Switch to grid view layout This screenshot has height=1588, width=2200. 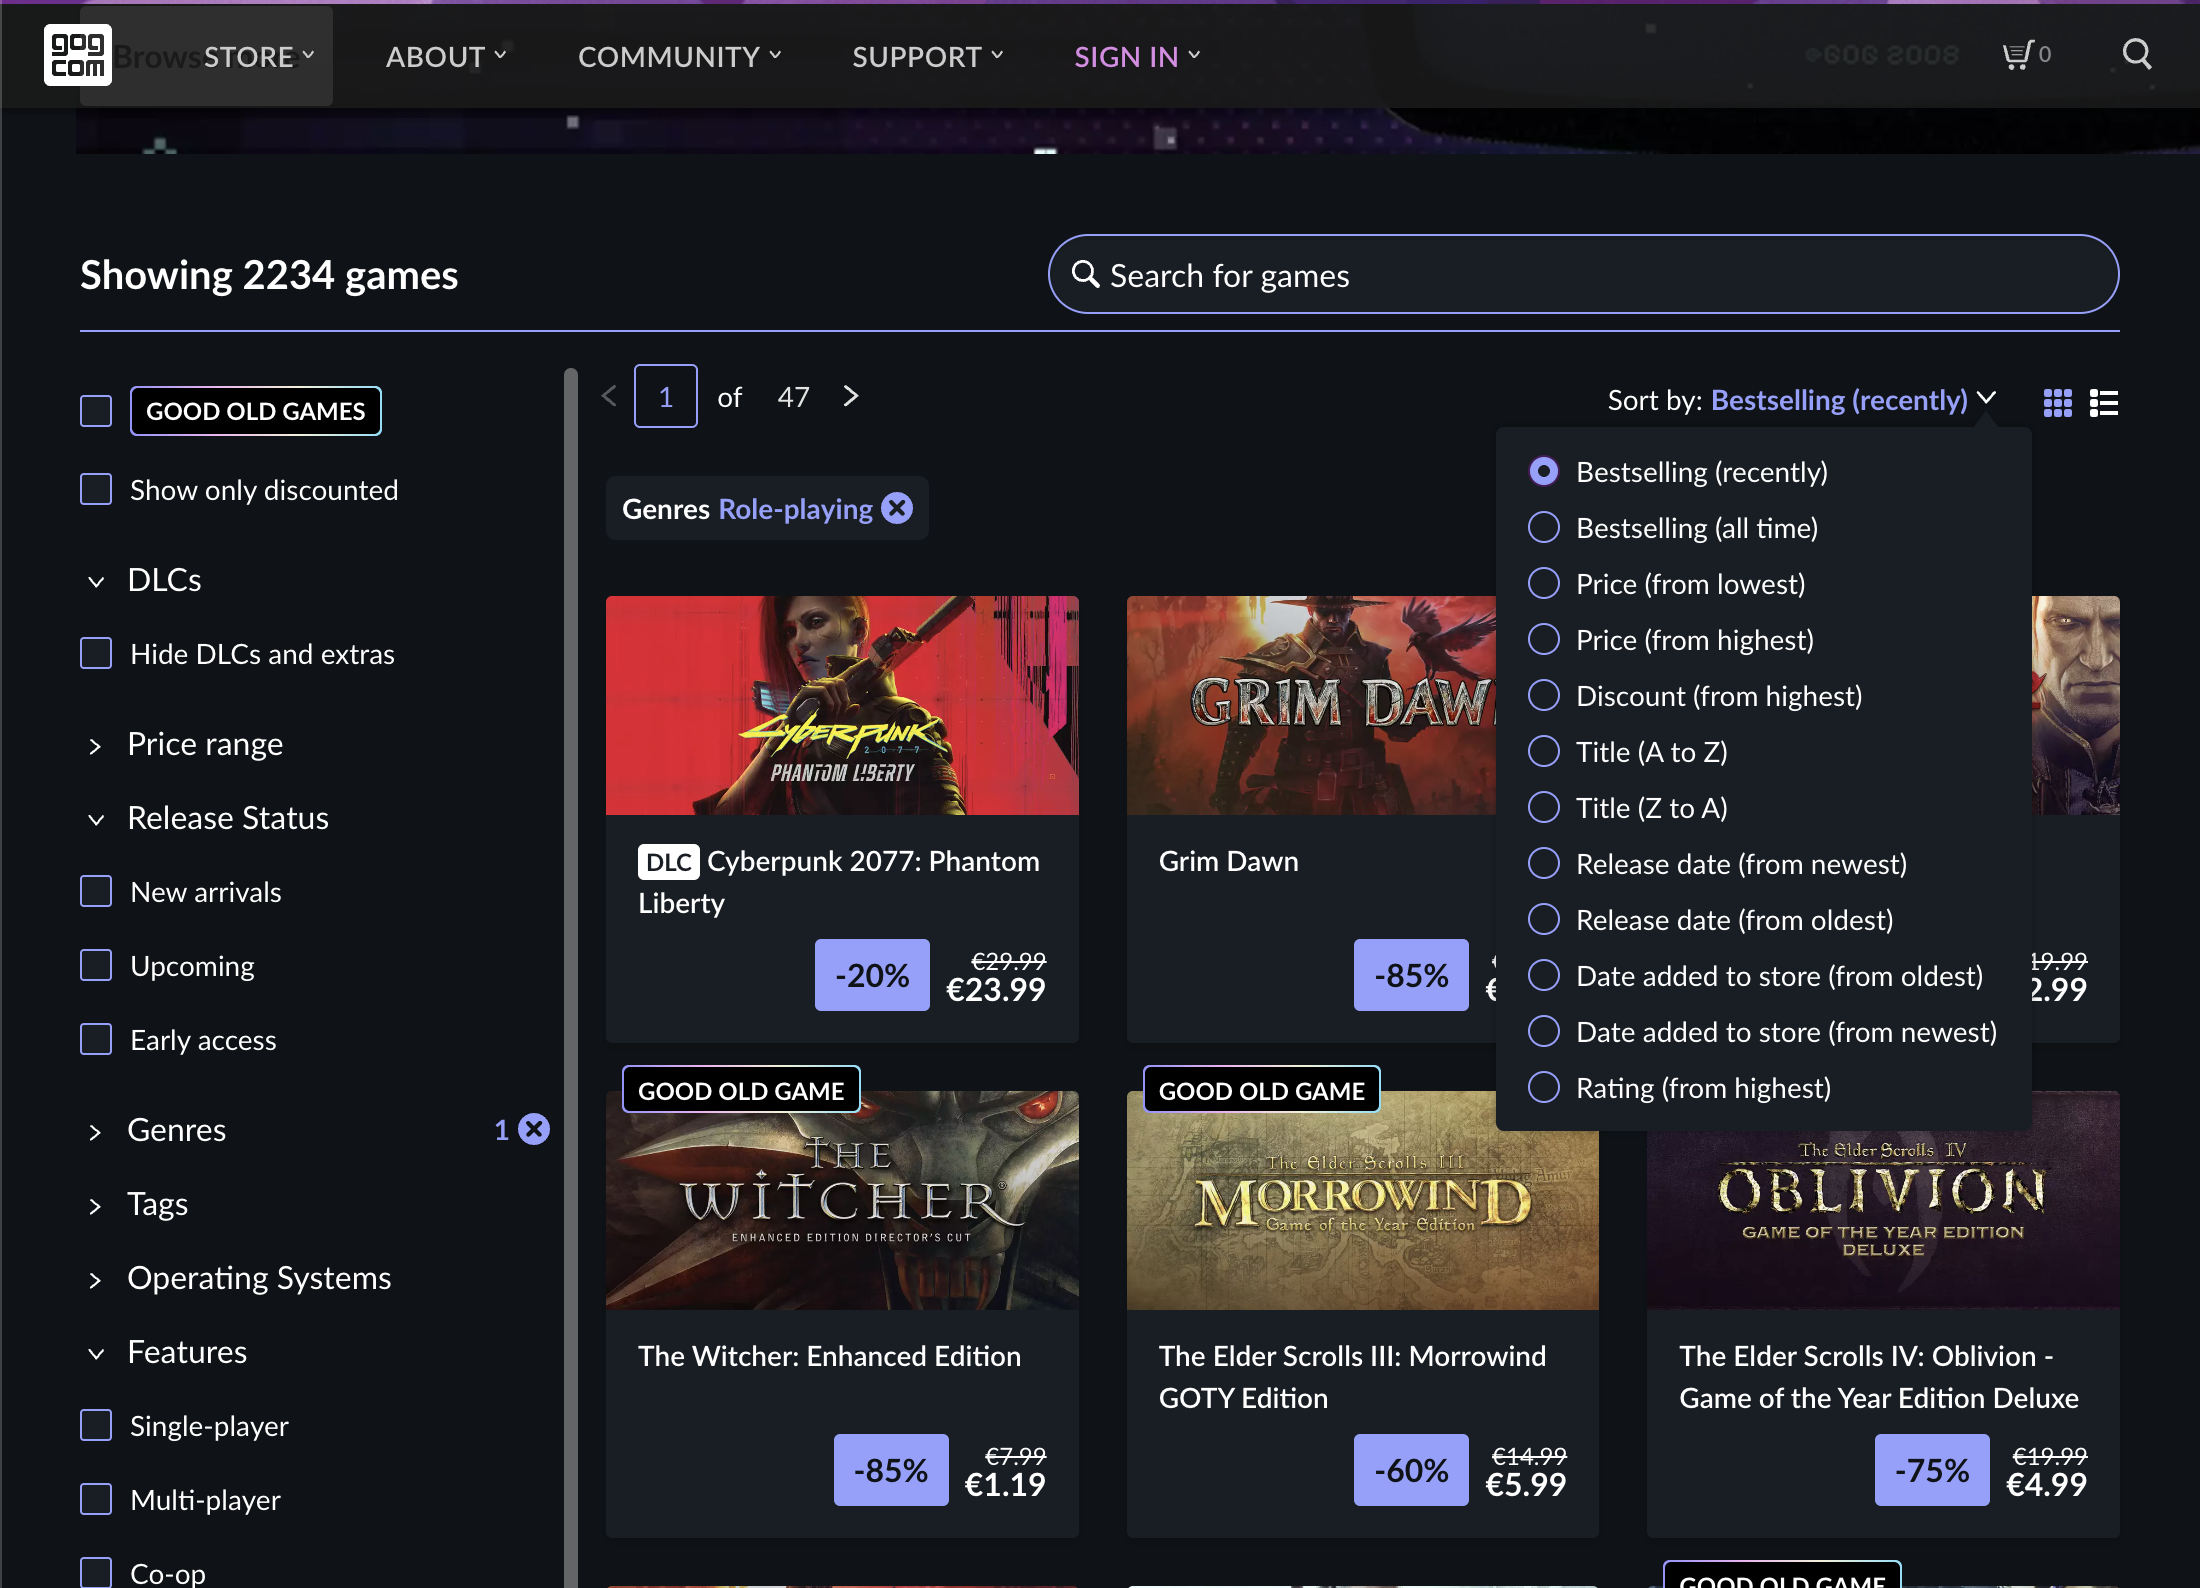[2057, 403]
